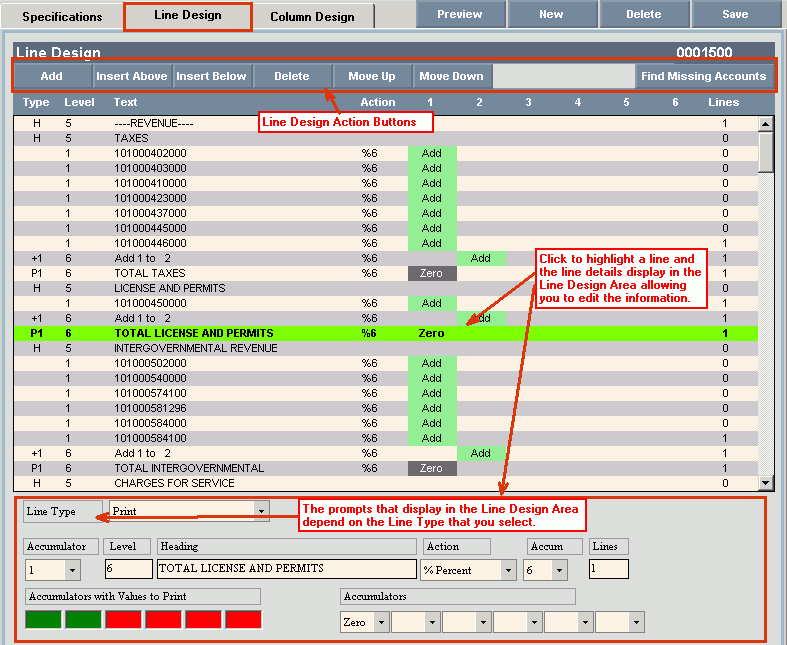Move the selected line up
This screenshot has width=787, height=645.
click(x=371, y=76)
